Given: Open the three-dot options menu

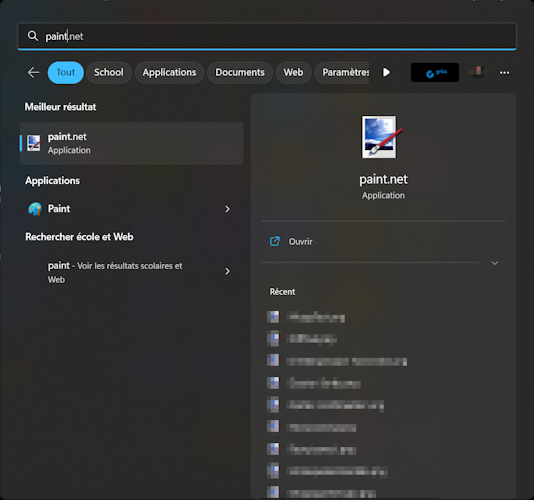Looking at the screenshot, I should point(504,73).
